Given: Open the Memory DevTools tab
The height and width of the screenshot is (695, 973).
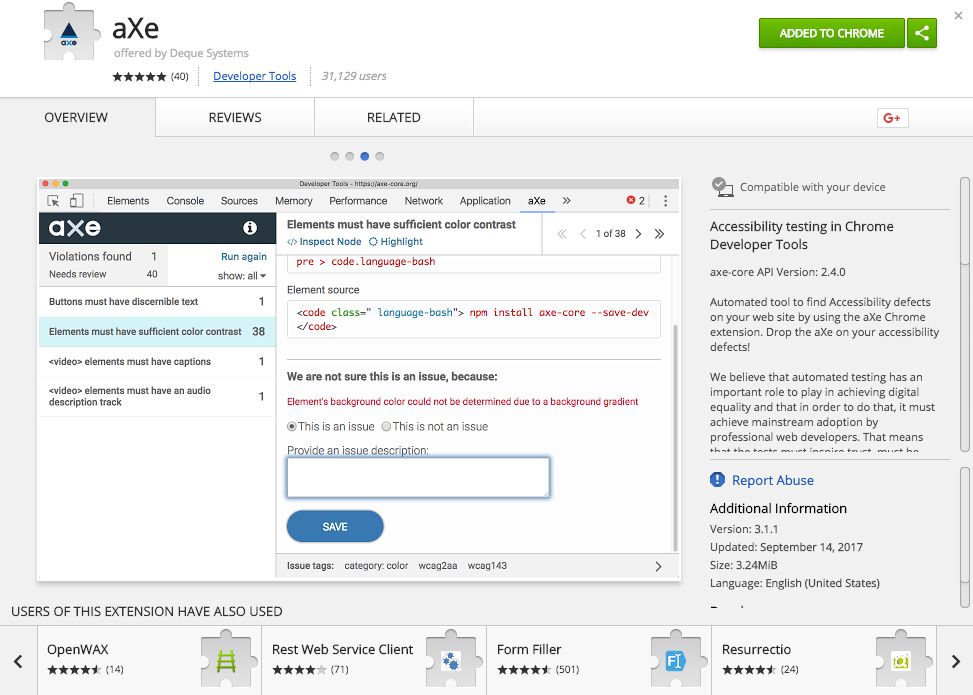Looking at the screenshot, I should tap(294, 201).
